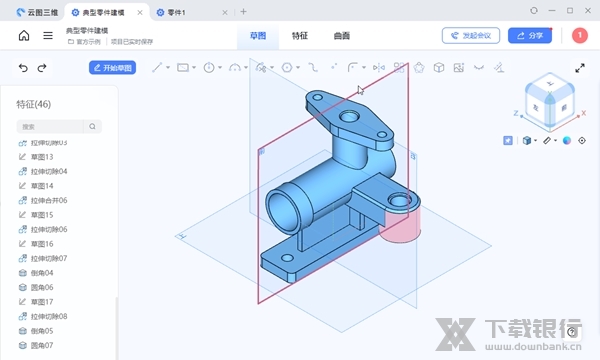Click the display style cube icon
Screen dimensions: 600x360
click(x=527, y=140)
